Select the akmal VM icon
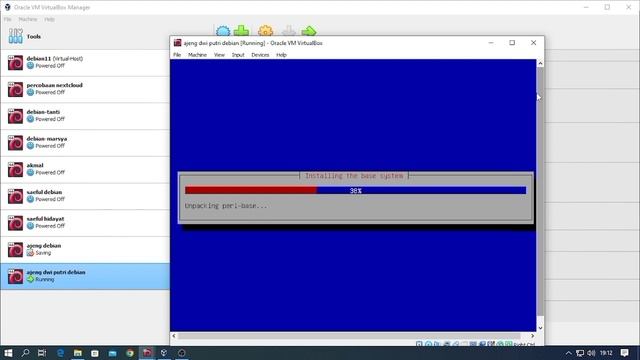This screenshot has width=640, height=360. tap(16, 170)
